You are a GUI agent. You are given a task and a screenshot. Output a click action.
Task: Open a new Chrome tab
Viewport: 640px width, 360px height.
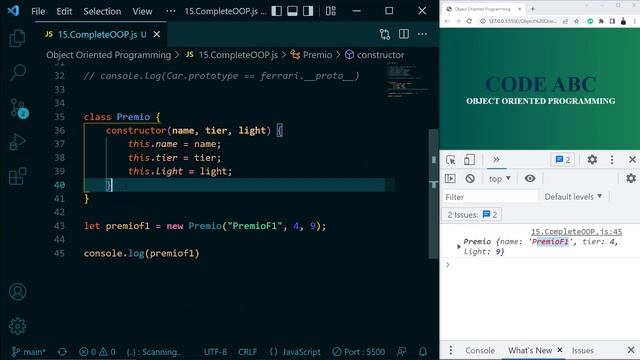click(533, 9)
